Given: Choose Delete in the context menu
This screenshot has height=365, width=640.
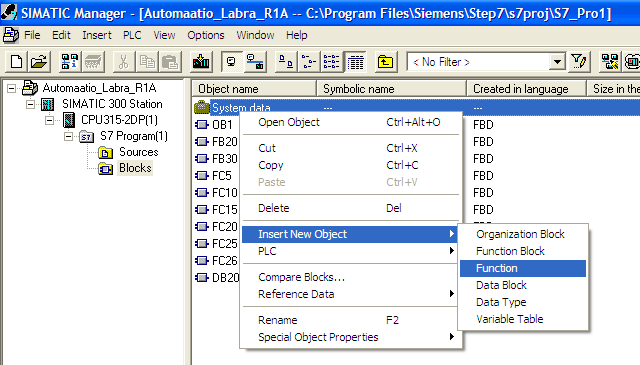Looking at the screenshot, I should coord(351,208).
